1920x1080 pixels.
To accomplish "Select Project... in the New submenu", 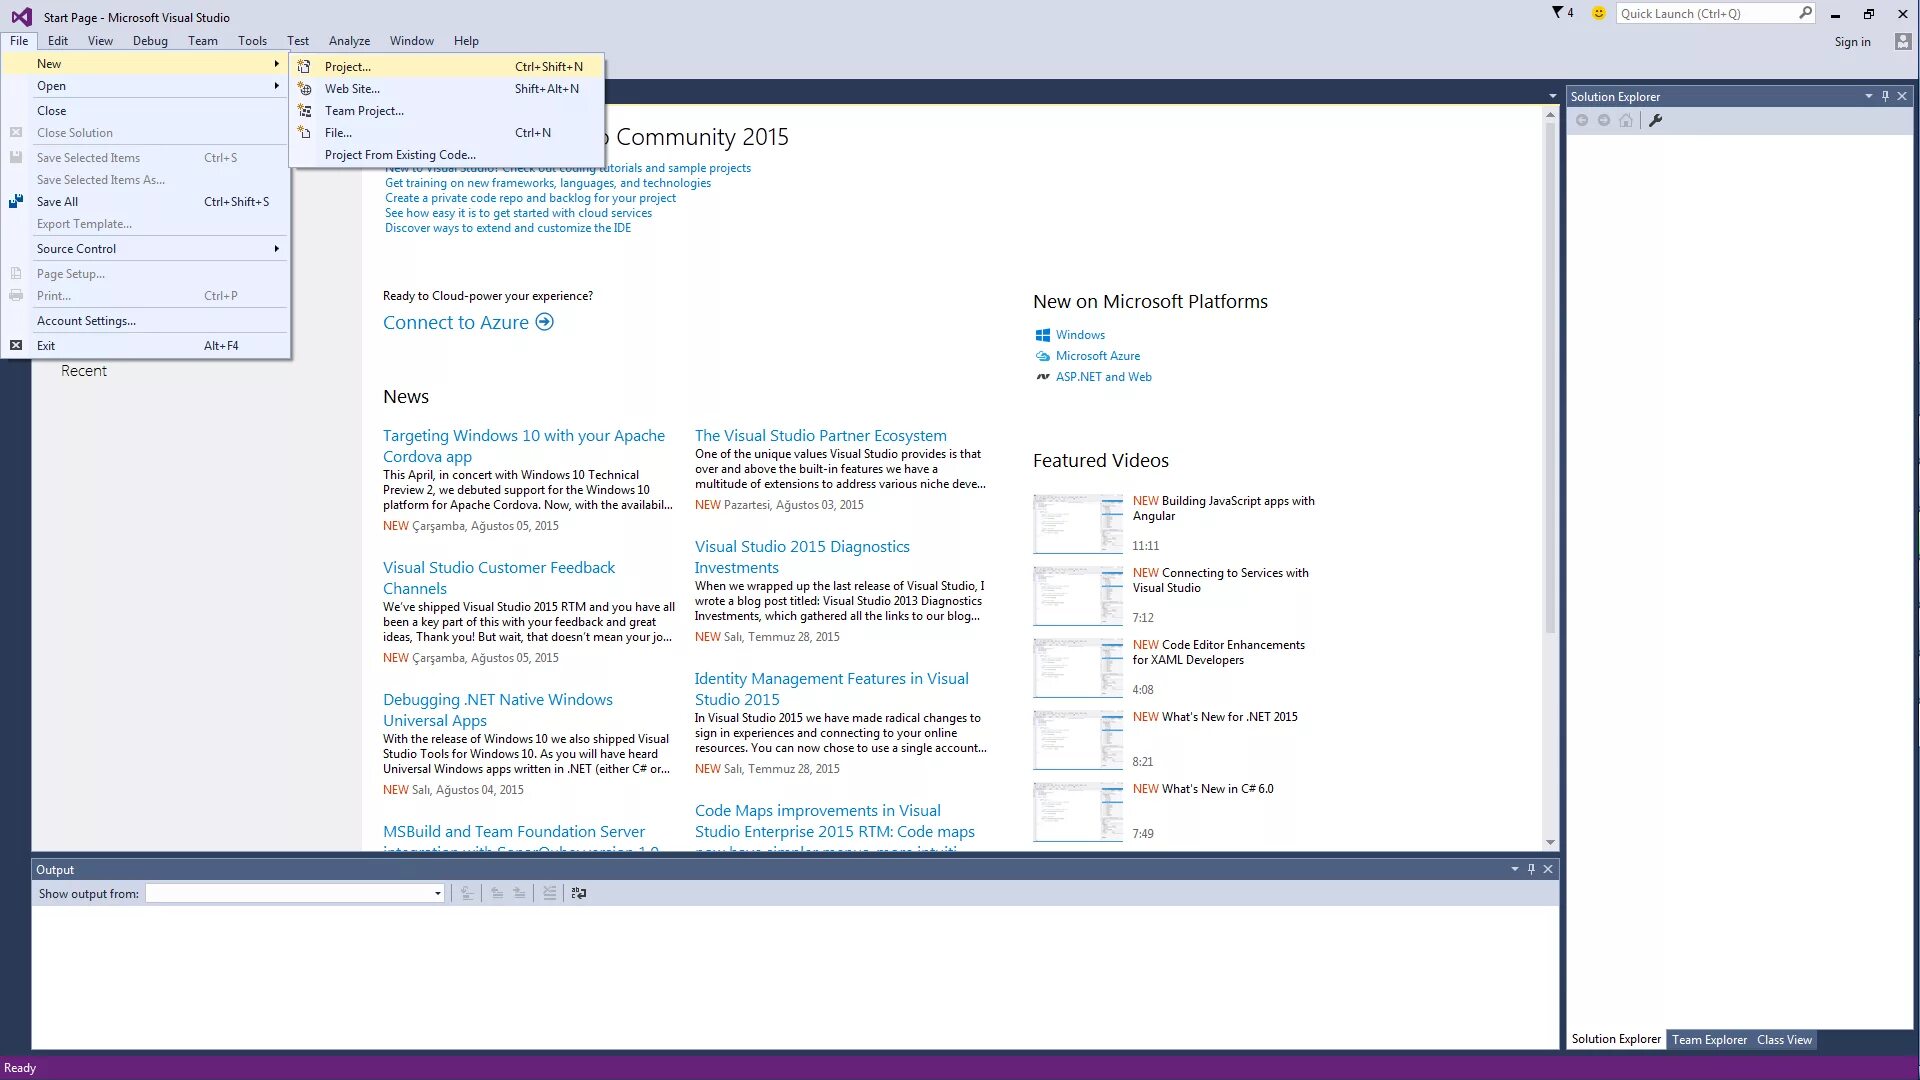I will point(348,66).
